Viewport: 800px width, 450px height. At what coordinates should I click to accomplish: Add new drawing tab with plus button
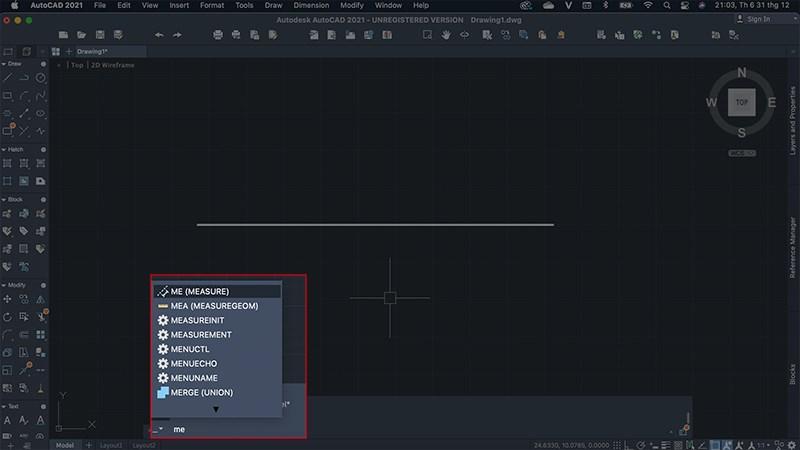coord(68,52)
